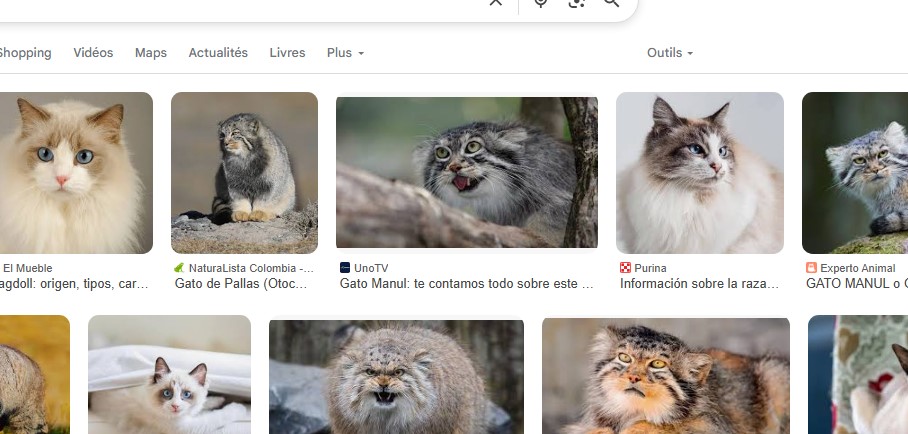Image resolution: width=908 pixels, height=434 pixels.
Task: Click the 'NaturaLista Colombia' source name
Action: pos(251,268)
